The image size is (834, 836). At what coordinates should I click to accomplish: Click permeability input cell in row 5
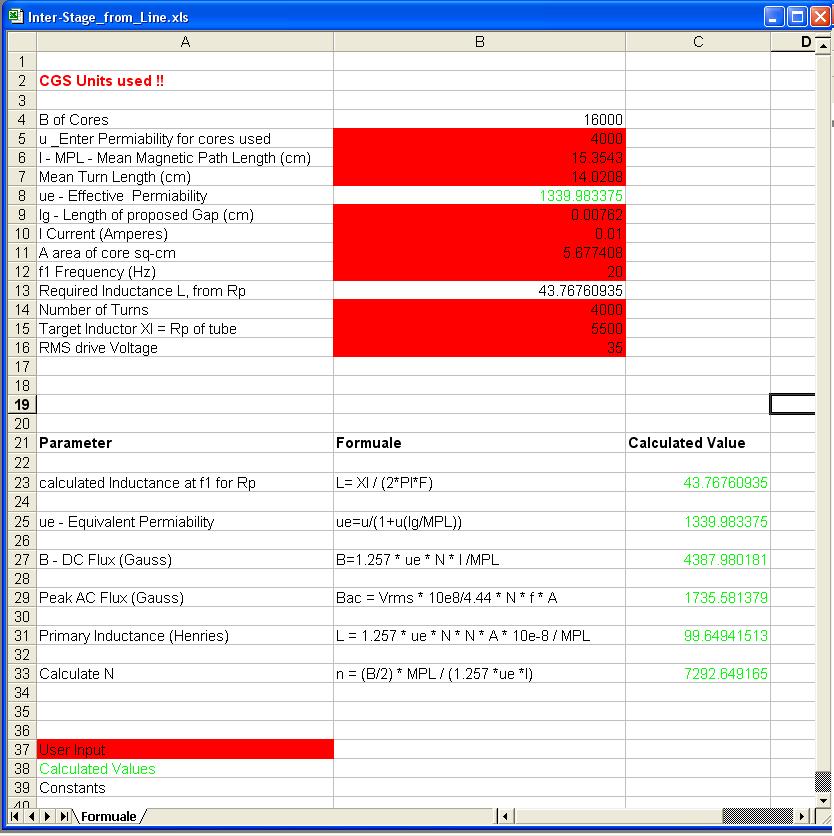pyautogui.click(x=479, y=139)
